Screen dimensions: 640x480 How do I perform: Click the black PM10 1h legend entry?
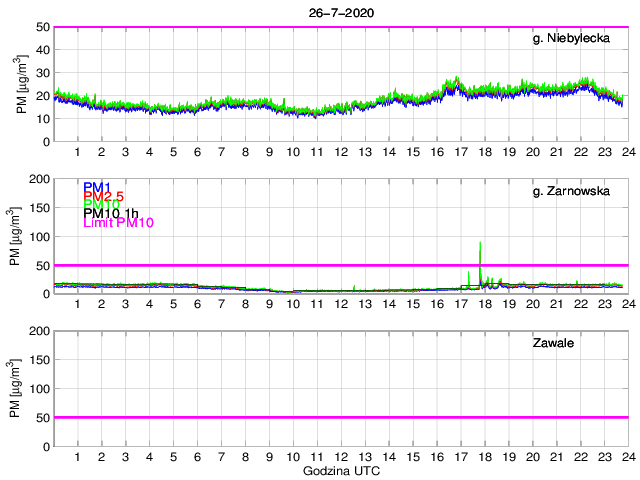(111, 214)
